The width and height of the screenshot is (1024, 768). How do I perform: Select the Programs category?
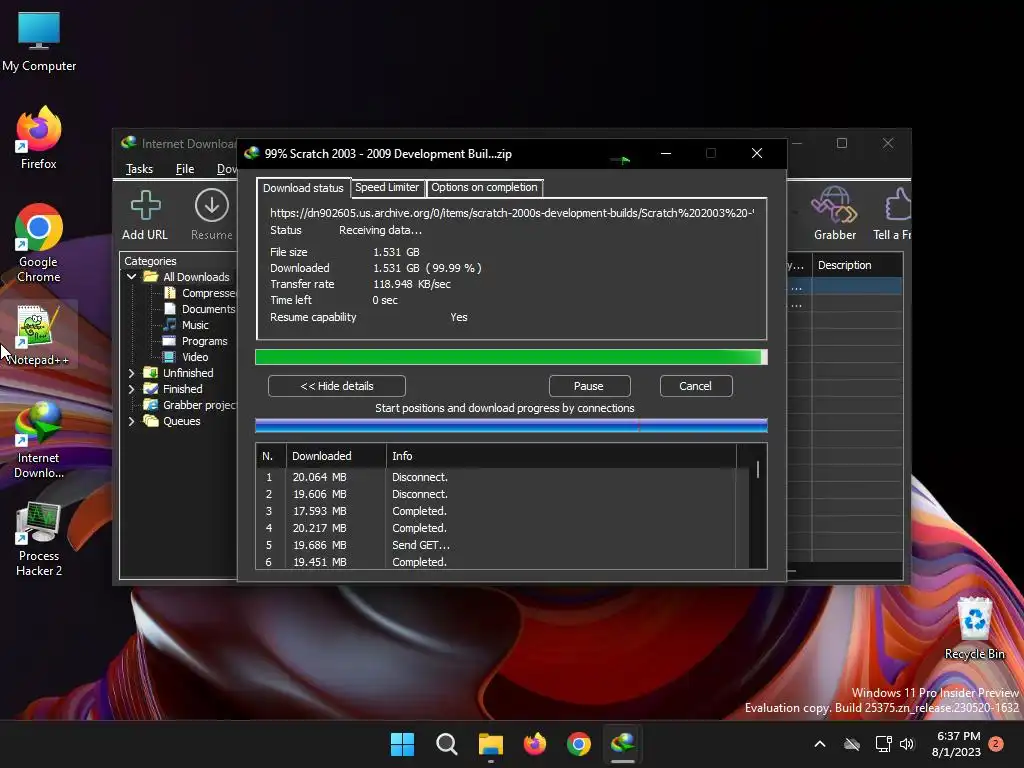(195, 341)
